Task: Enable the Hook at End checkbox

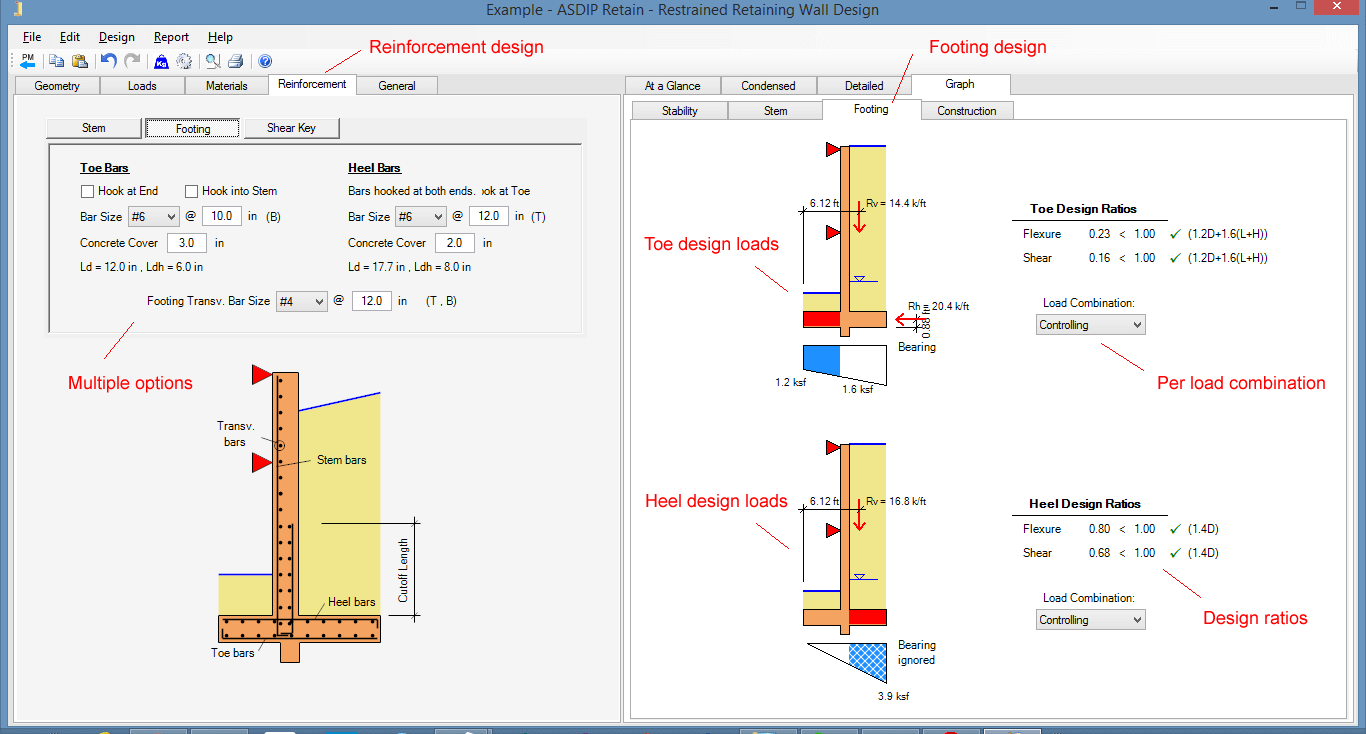Action: point(88,191)
